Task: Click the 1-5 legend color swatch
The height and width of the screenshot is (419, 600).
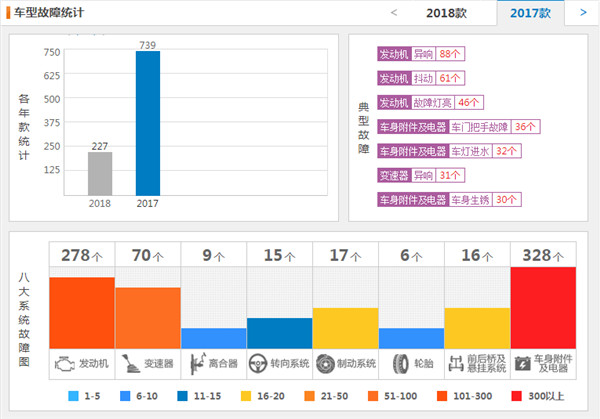Action: [x=73, y=396]
